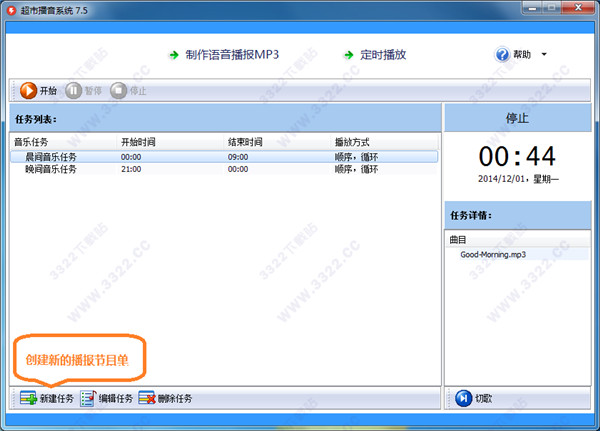
Task: Click the grey Pause (暂停) icon
Action: (73, 91)
